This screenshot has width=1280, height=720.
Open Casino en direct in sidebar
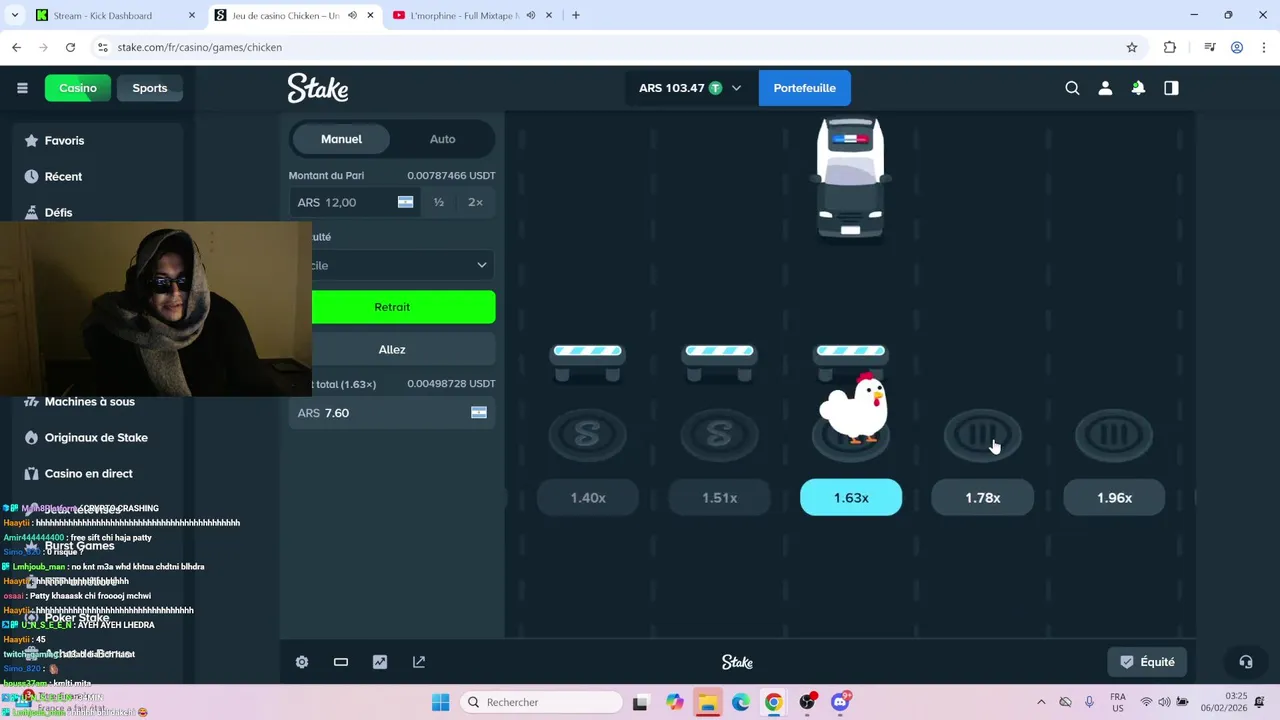tap(98, 474)
